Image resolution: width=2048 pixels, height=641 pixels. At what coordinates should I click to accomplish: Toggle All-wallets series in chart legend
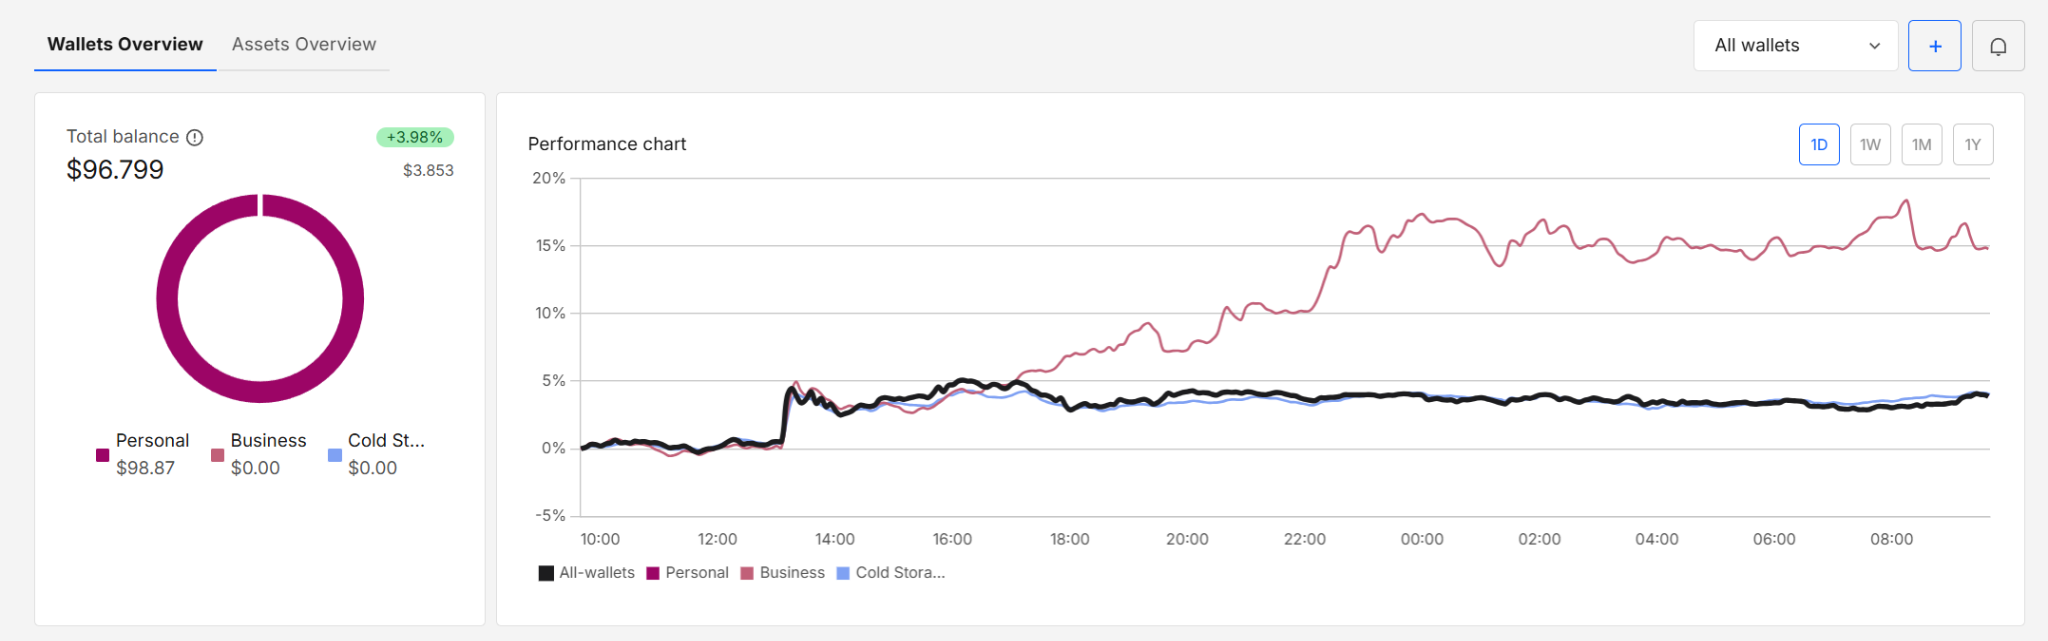(x=587, y=573)
